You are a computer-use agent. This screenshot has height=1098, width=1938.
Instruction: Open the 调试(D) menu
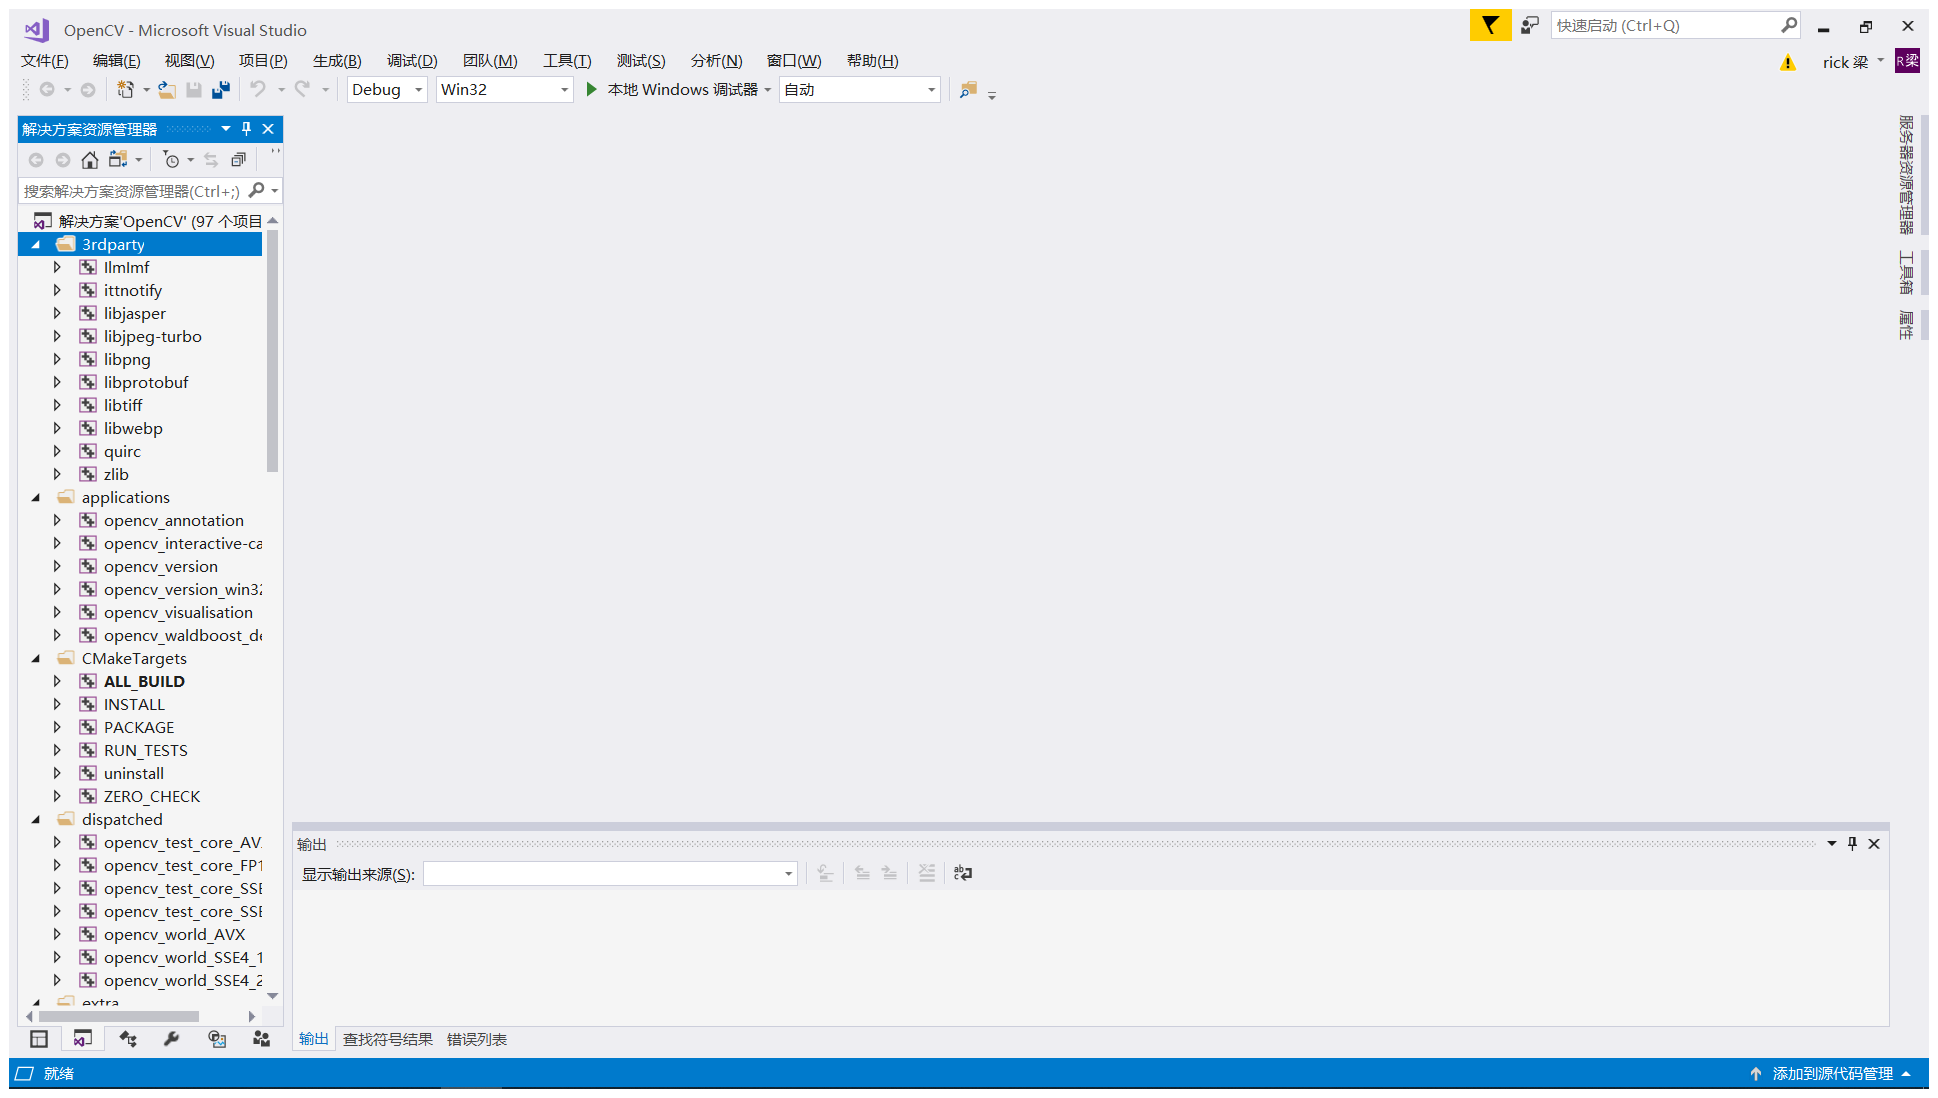coord(412,61)
